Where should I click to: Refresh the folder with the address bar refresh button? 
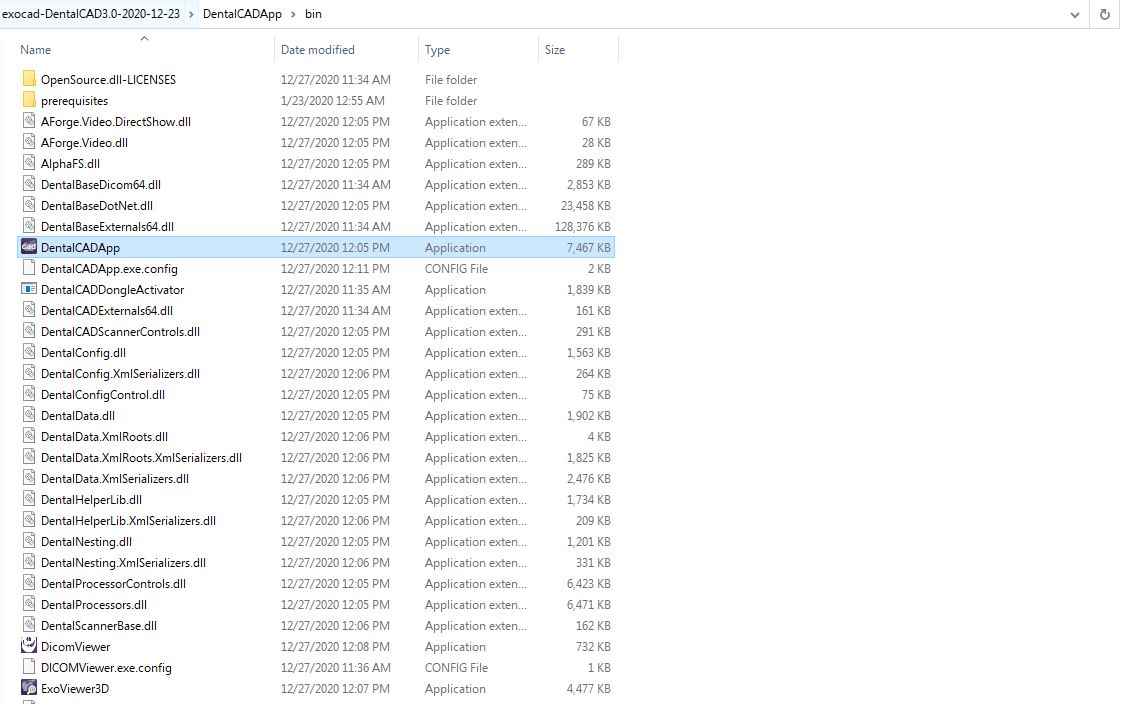pyautogui.click(x=1105, y=14)
